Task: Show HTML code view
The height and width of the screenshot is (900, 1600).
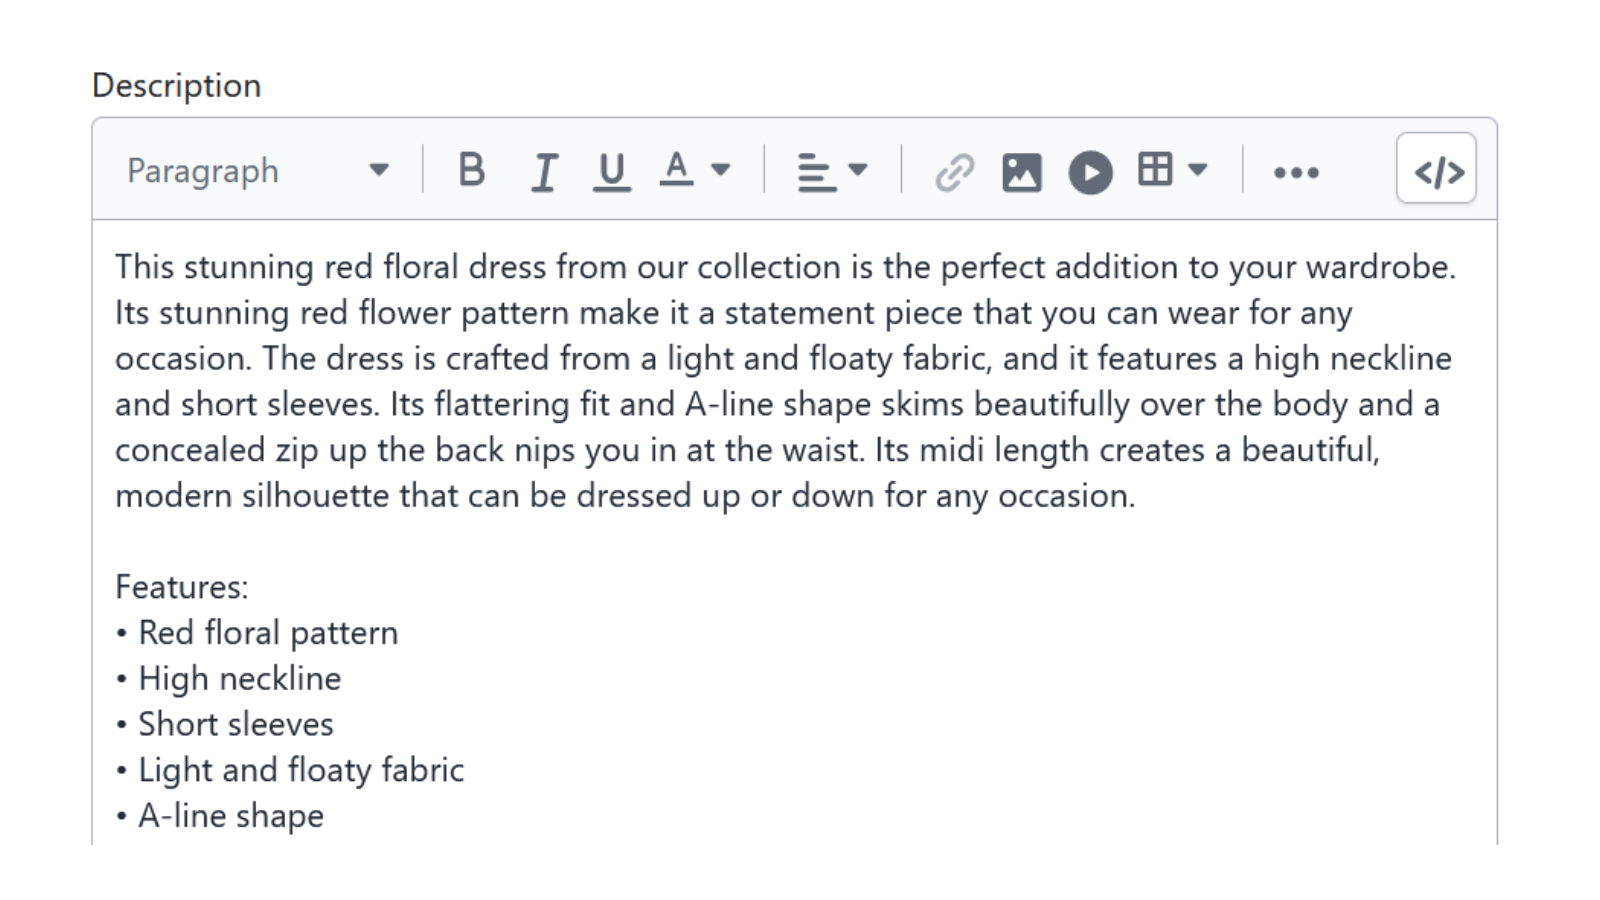Action: click(1437, 169)
